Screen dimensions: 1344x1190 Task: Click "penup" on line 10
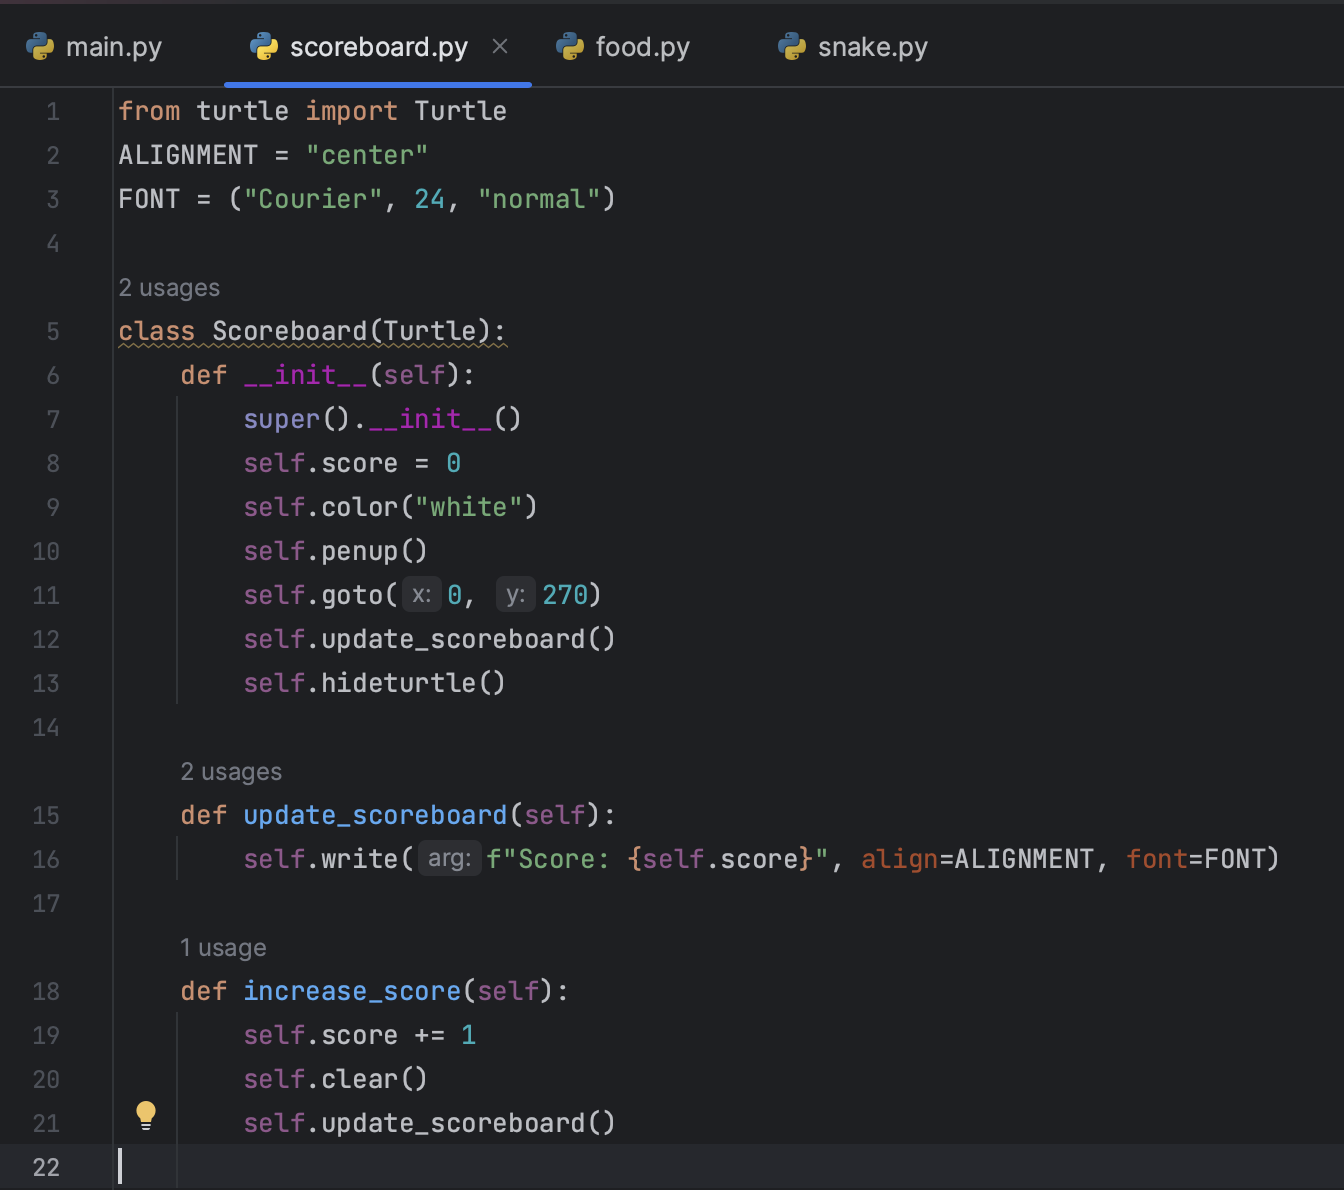[x=359, y=551]
